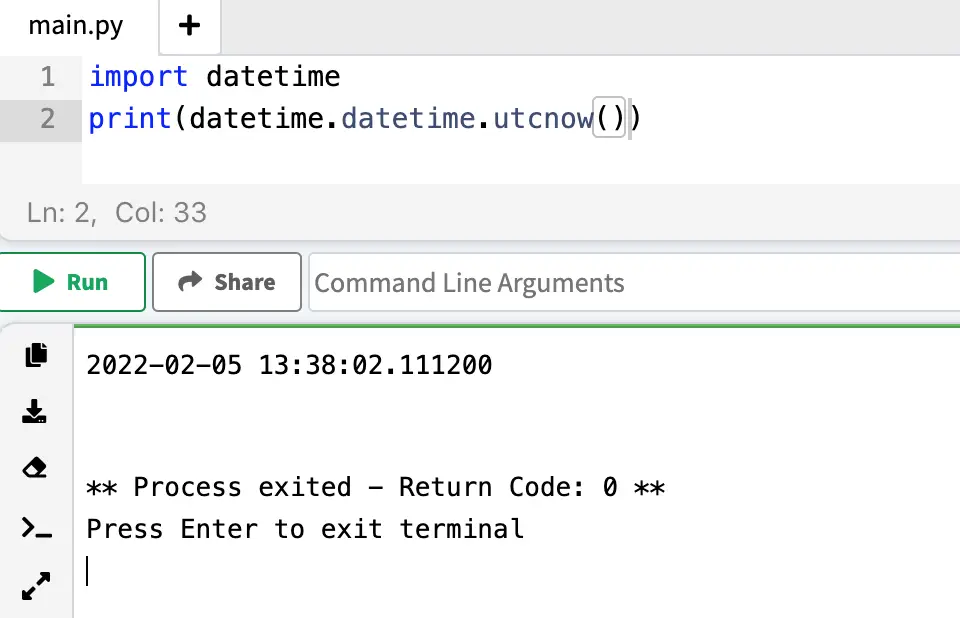This screenshot has width=960, height=618.
Task: Select the empty tab bar area
Action: coord(600,27)
